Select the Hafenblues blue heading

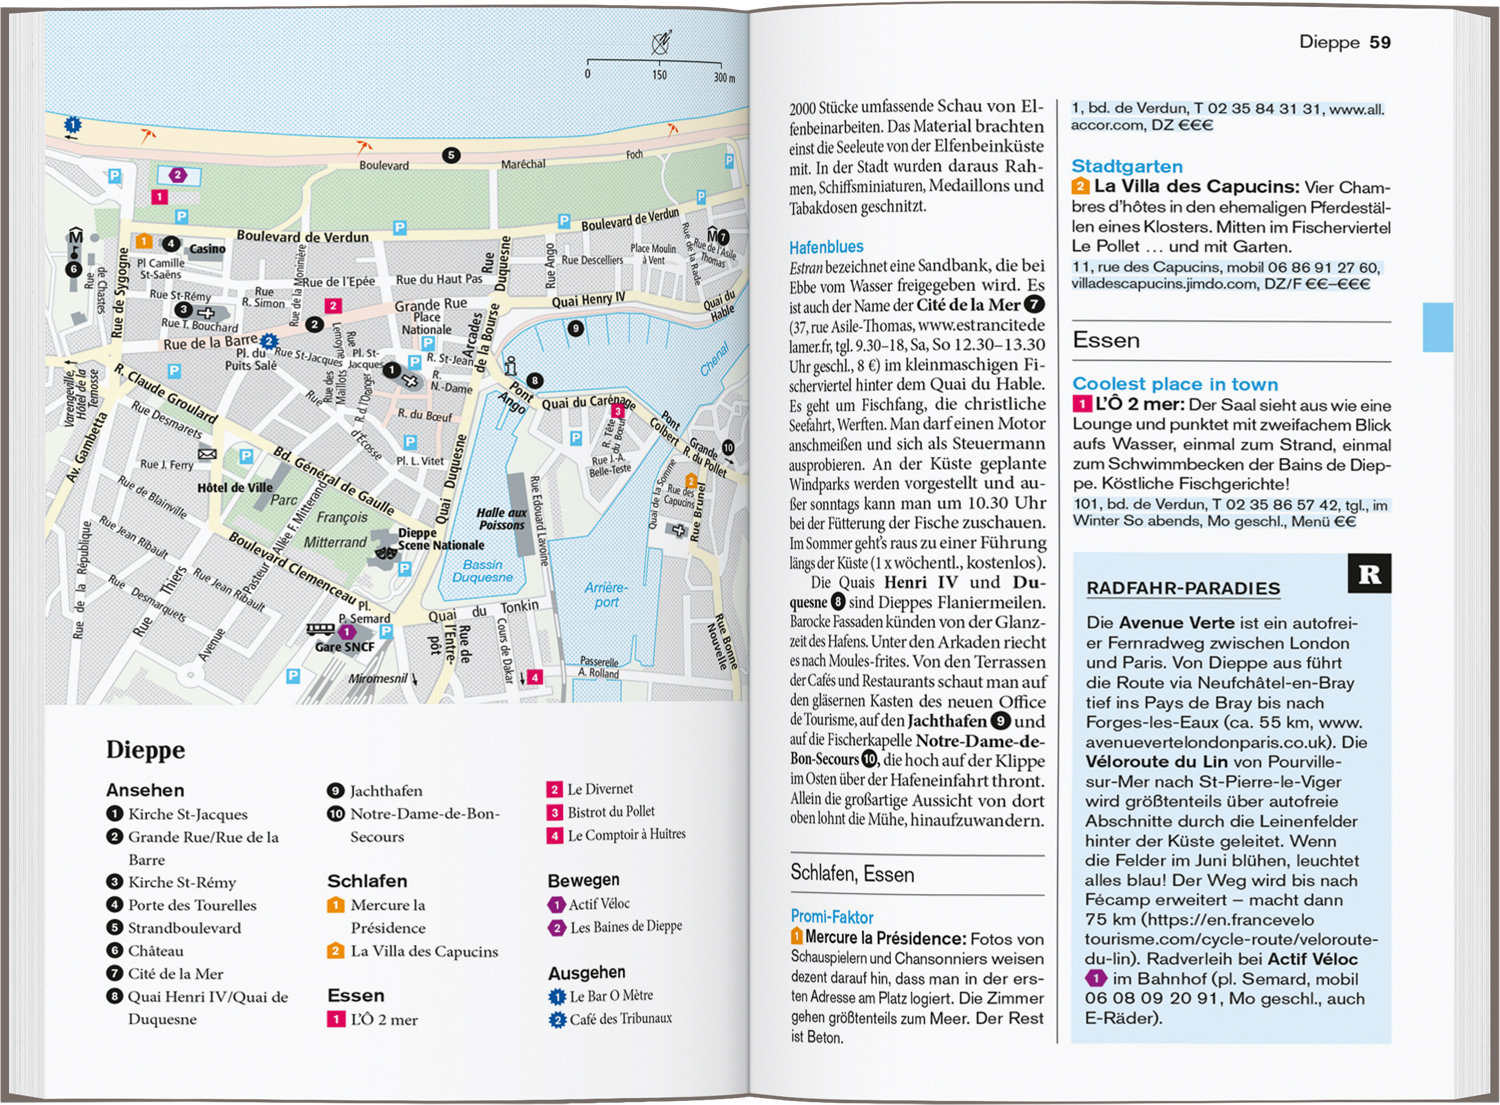(826, 247)
